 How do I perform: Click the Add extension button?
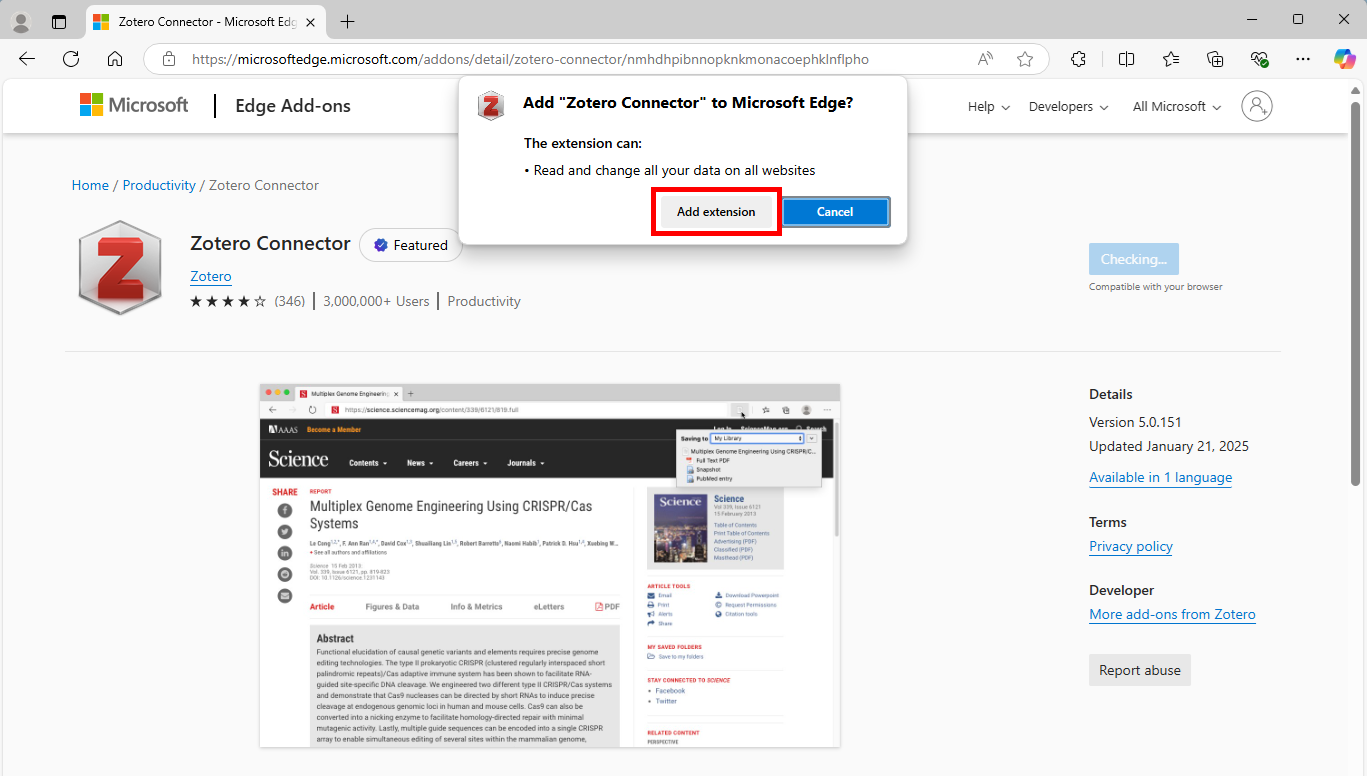[x=716, y=212]
